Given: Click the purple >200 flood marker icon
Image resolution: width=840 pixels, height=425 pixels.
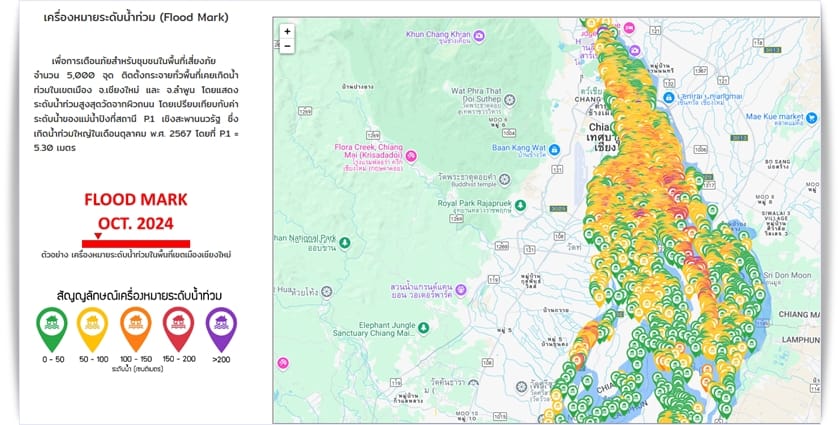Looking at the screenshot, I should point(220,327).
